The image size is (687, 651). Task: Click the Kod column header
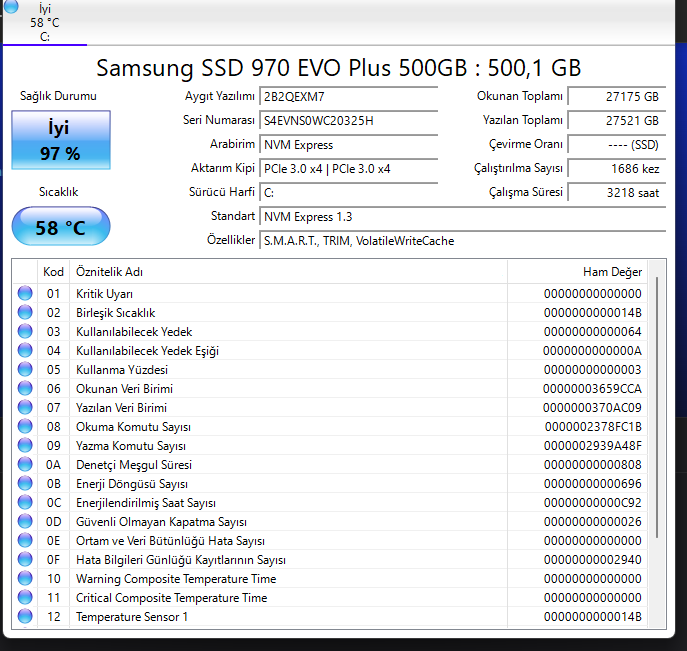pos(53,272)
